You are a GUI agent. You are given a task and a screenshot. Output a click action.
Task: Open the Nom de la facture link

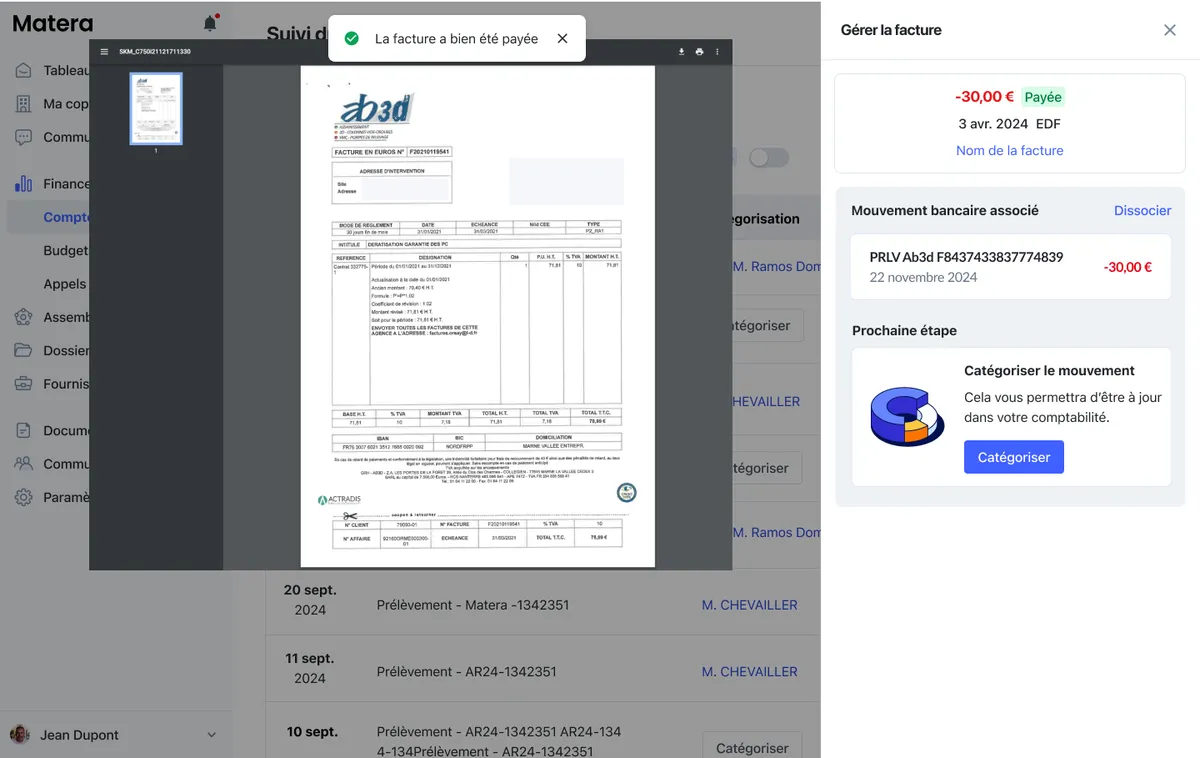click(1009, 150)
